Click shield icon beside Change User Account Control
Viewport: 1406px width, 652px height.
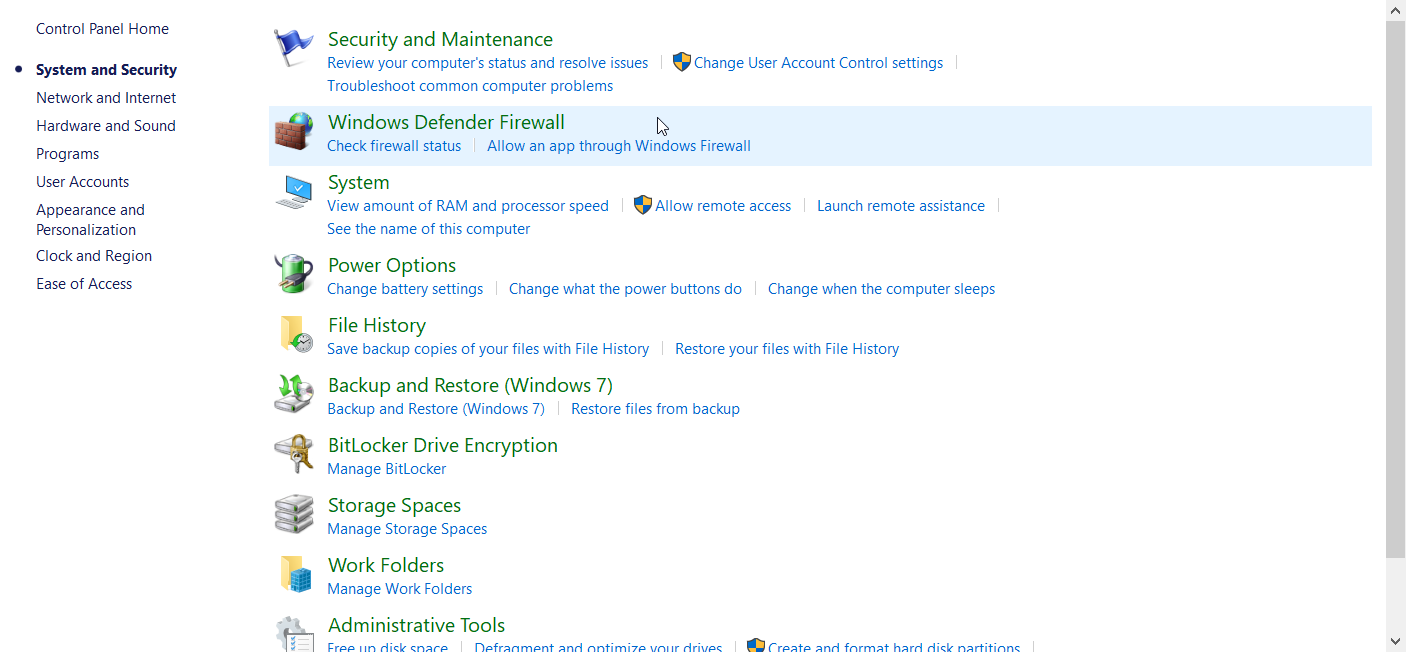682,62
